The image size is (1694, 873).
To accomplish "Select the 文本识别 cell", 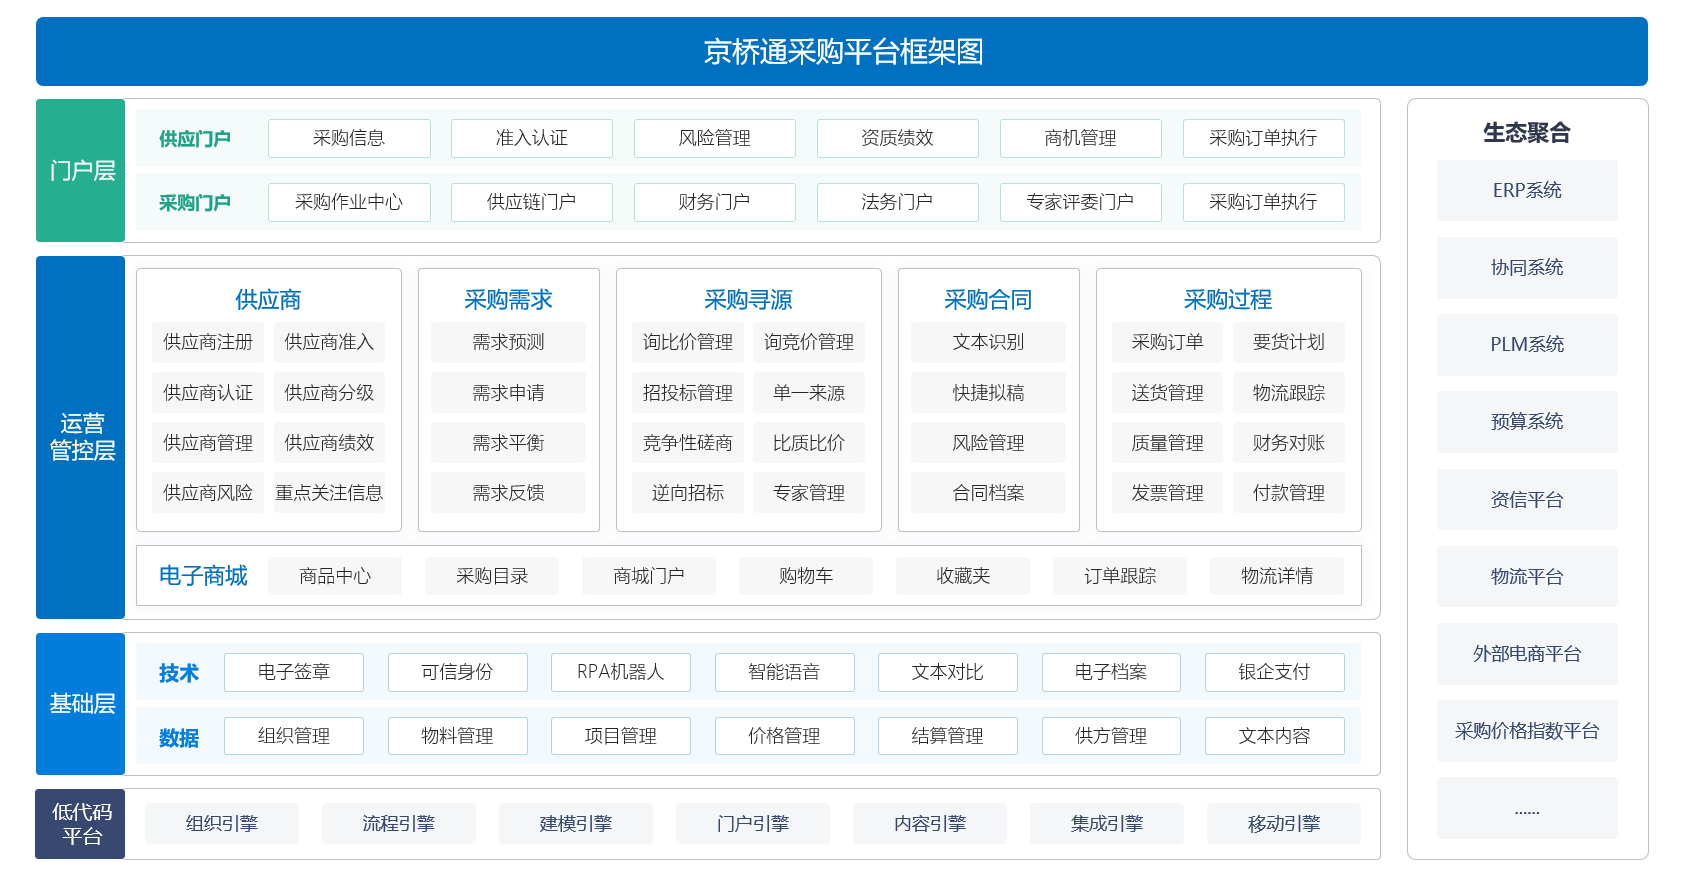I will tap(989, 342).
